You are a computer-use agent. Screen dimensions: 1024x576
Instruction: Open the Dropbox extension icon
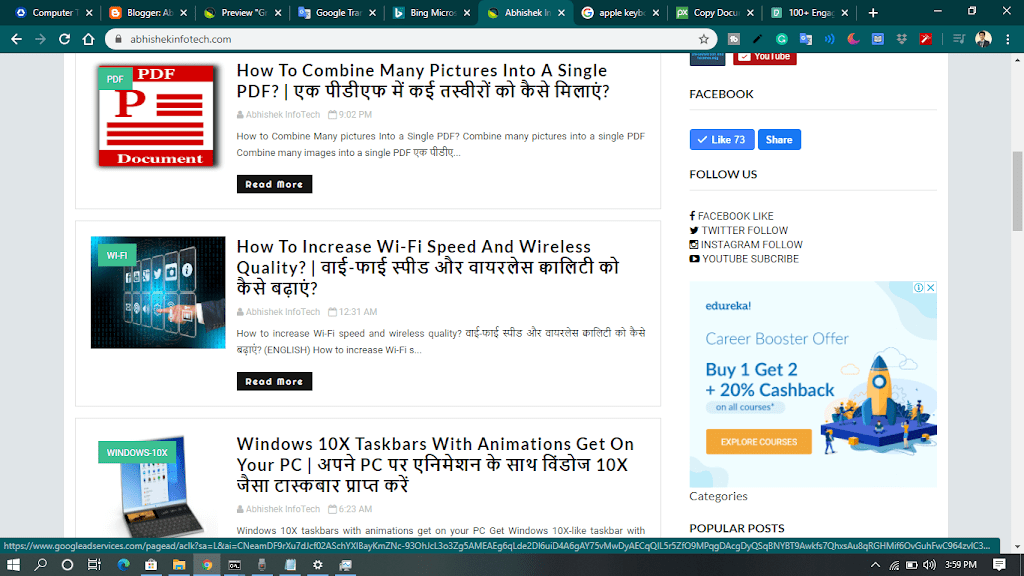click(902, 39)
